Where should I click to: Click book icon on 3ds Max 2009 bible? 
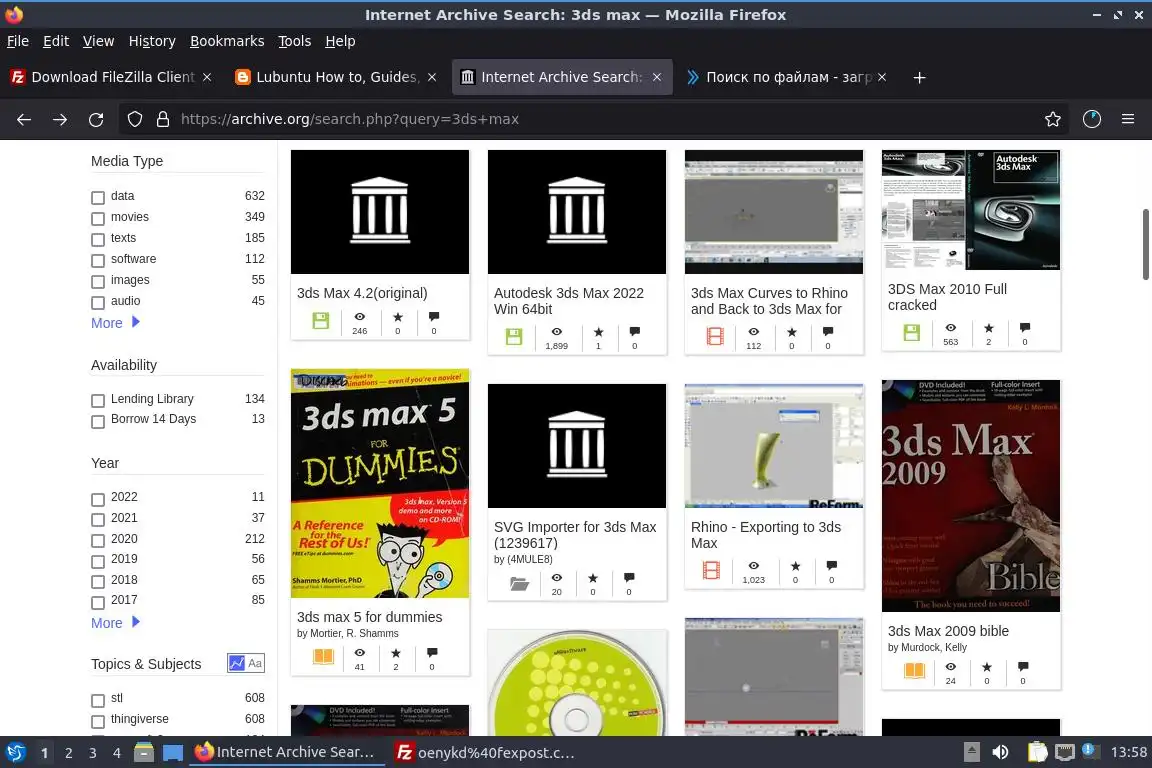pos(914,670)
